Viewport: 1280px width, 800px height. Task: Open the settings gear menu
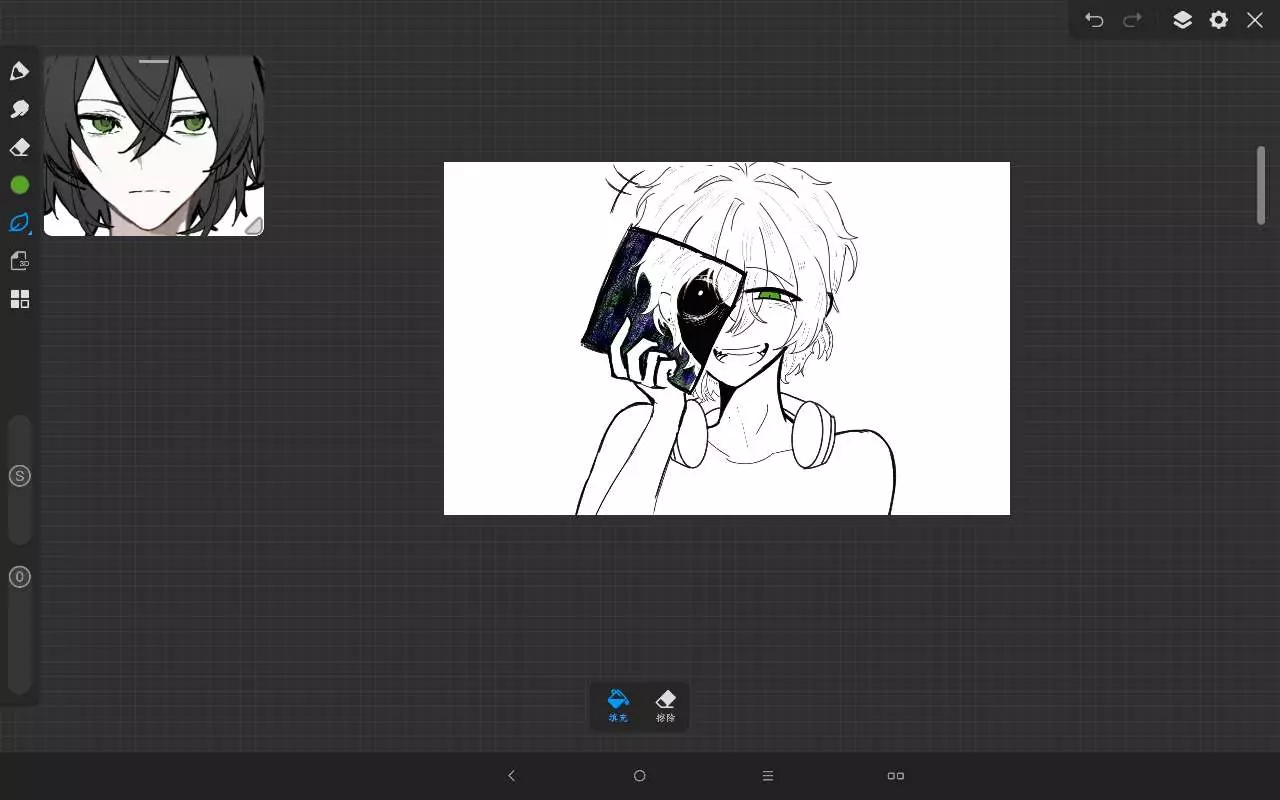[1218, 20]
